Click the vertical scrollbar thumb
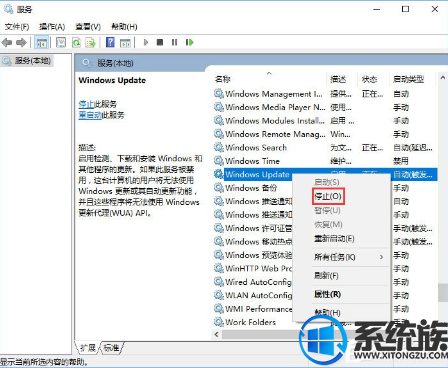The width and height of the screenshot is (448, 368). [443, 292]
